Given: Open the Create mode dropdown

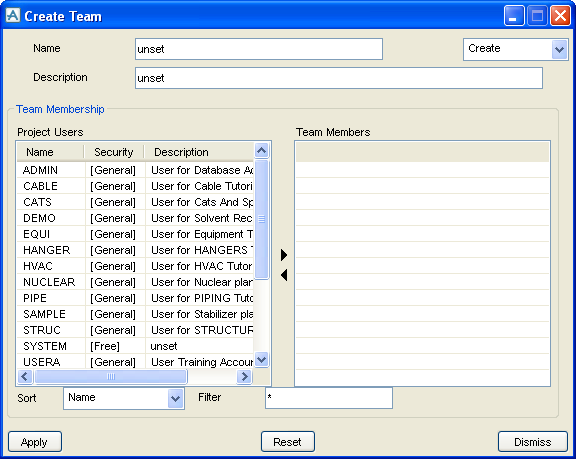Looking at the screenshot, I should coord(559,49).
